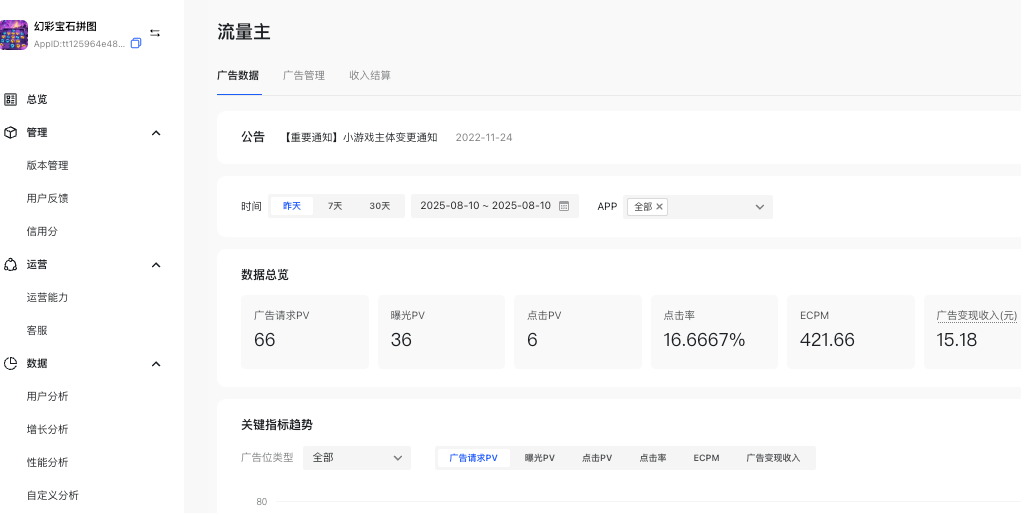The height and width of the screenshot is (513, 1021).
Task: Open the 小游戏主体变更通知 announcement
Action: click(361, 137)
